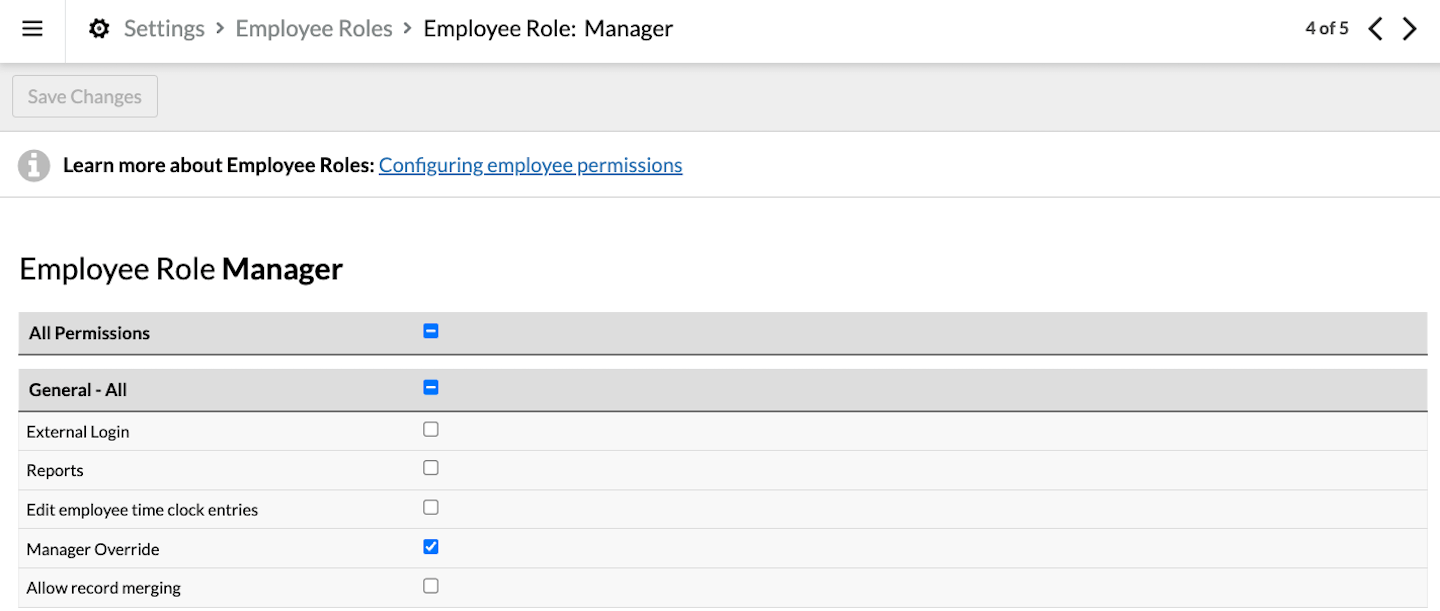Viewport: 1440px width, 611px height.
Task: Click the breadcrumb chevron after Settings
Action: [219, 28]
